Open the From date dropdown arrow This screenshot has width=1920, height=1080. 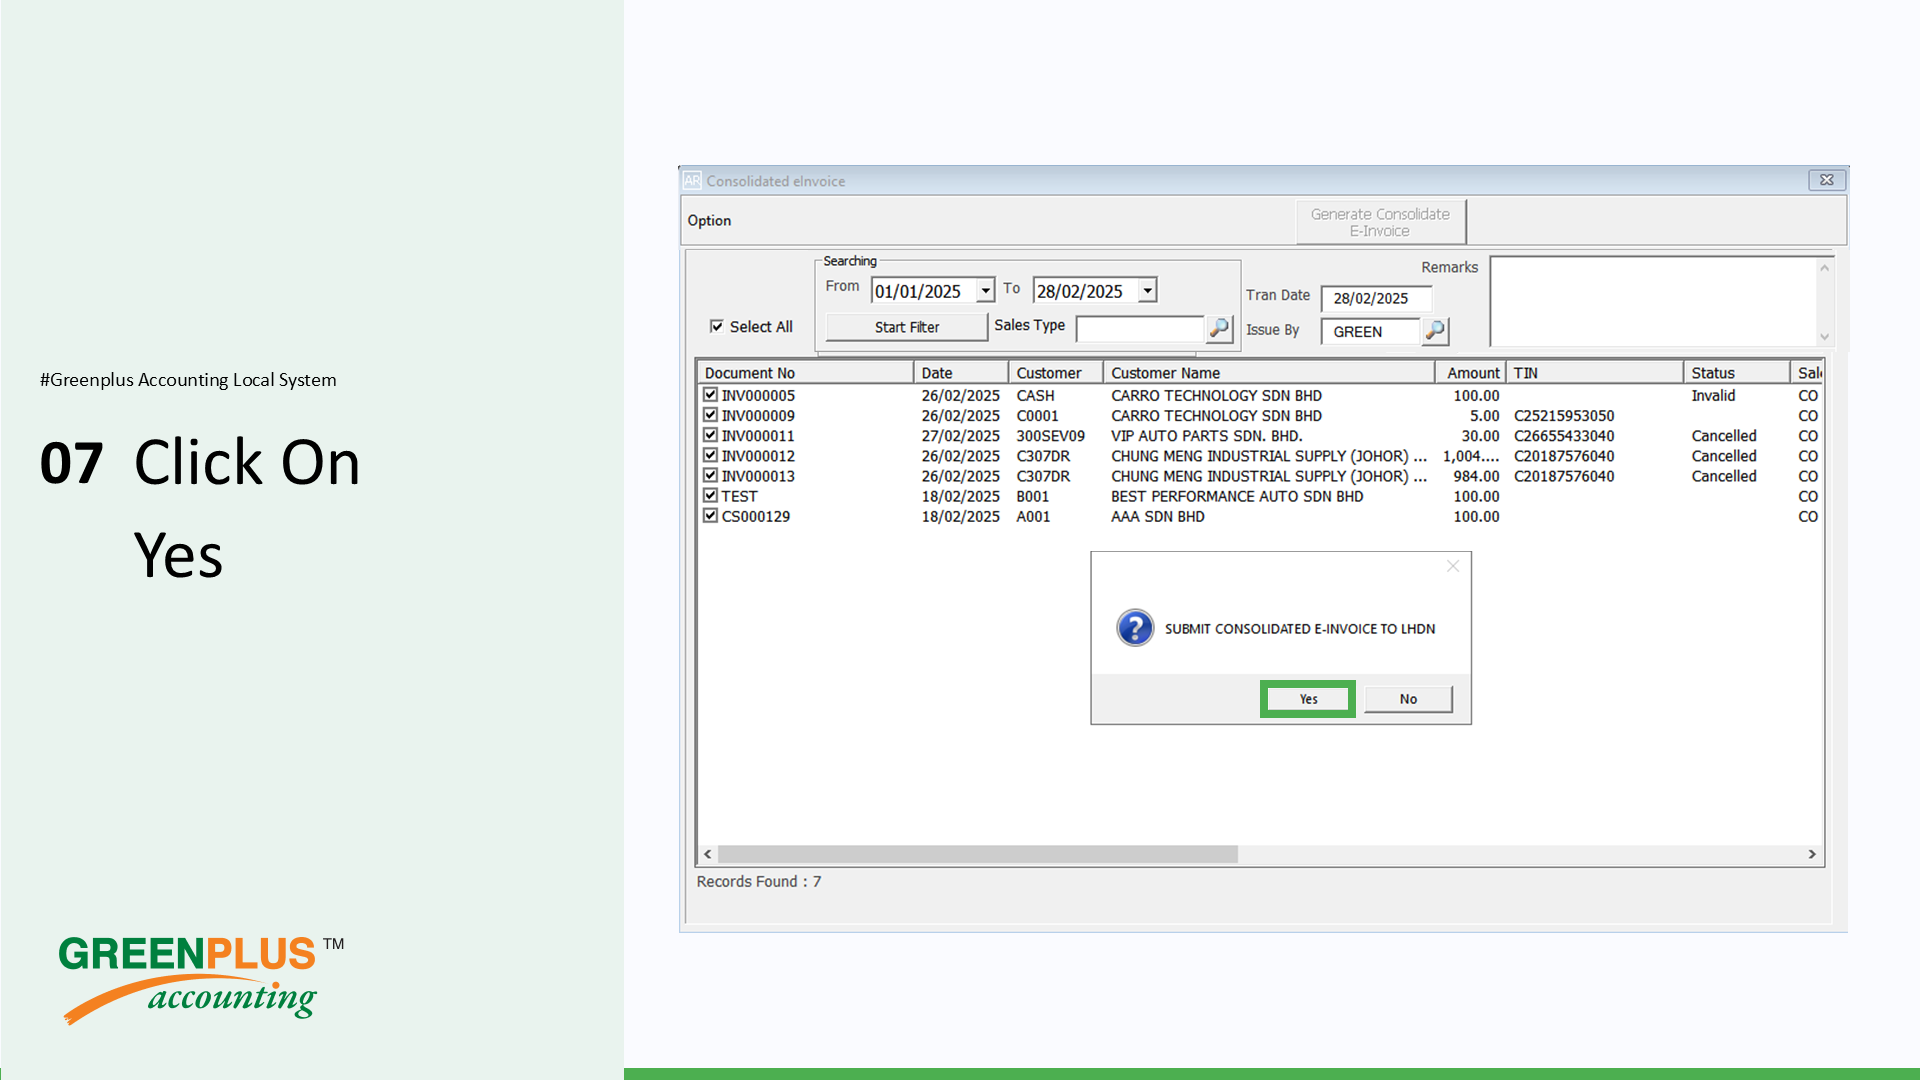pyautogui.click(x=985, y=291)
